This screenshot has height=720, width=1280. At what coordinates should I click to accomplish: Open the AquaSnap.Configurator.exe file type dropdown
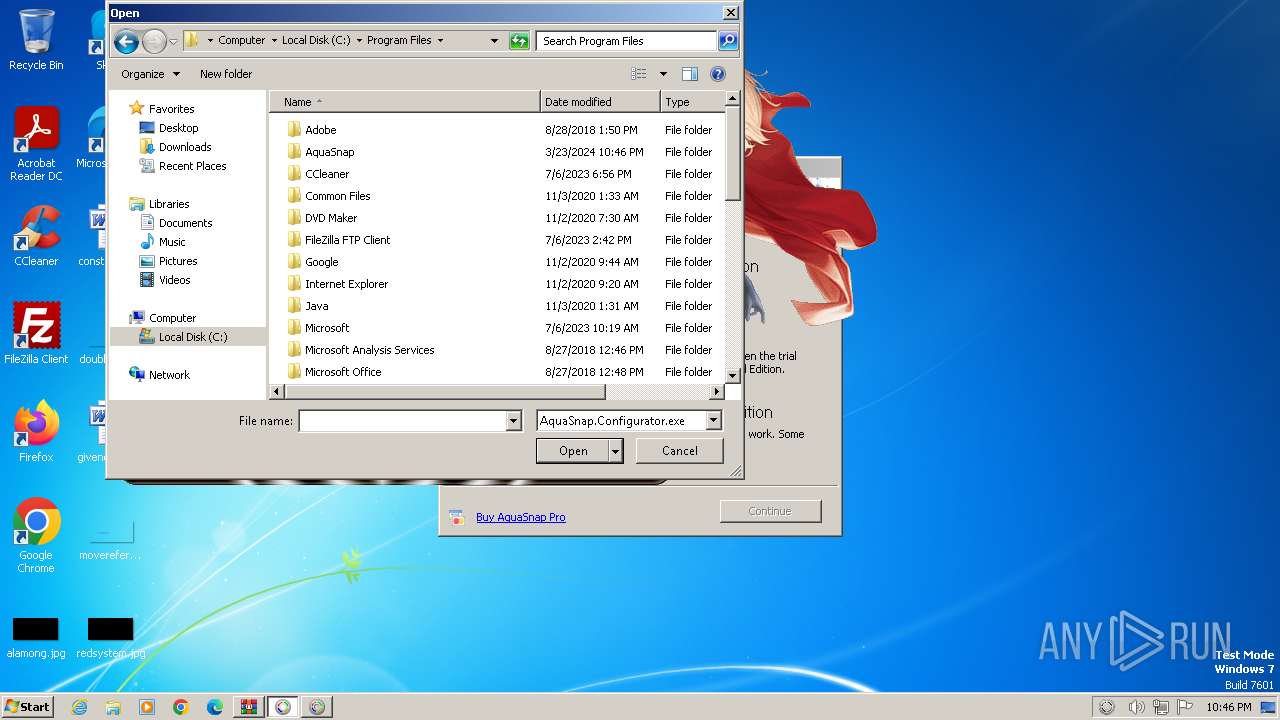tap(713, 421)
